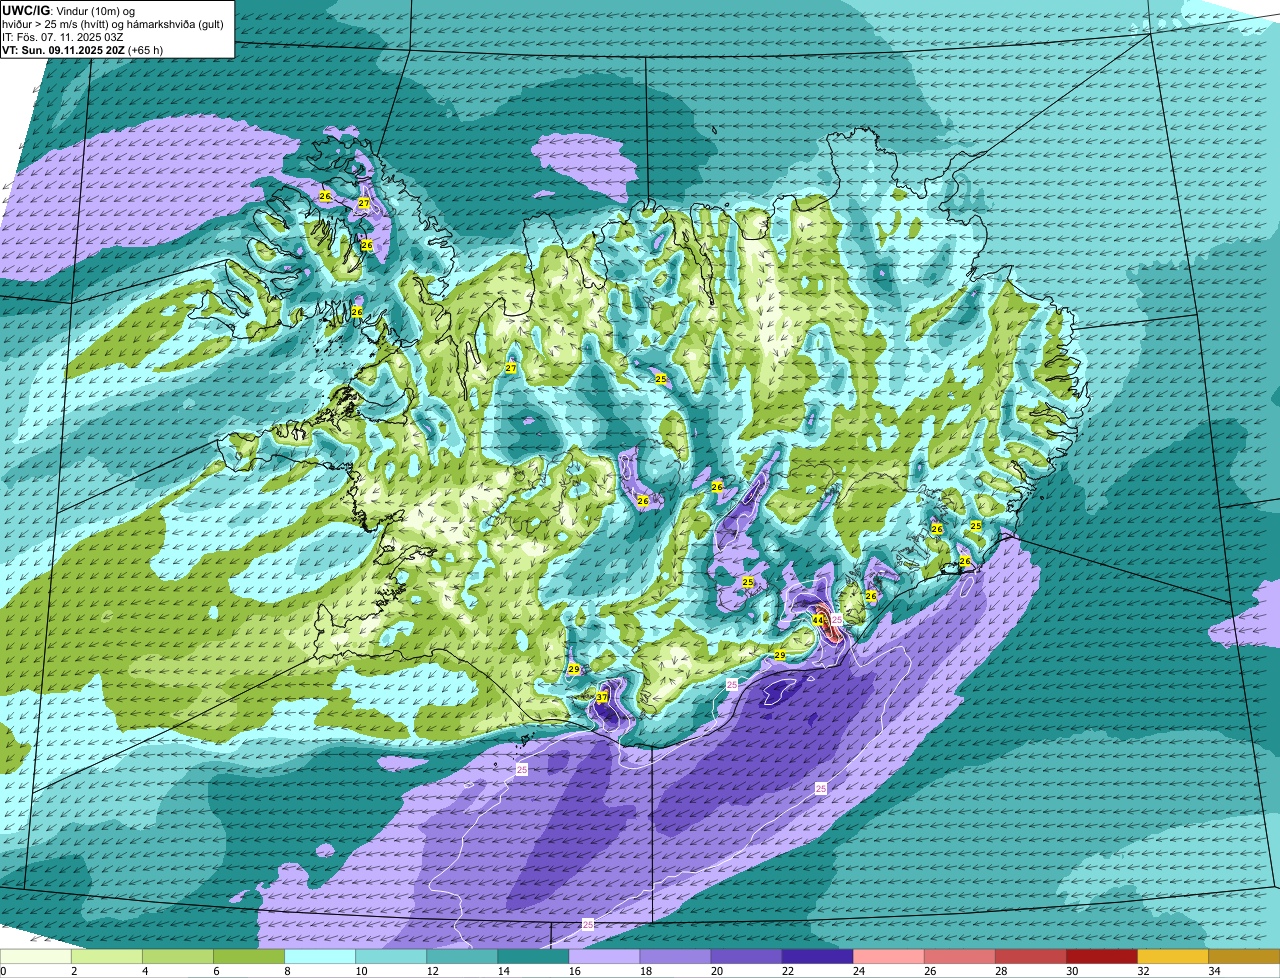Click the header line 'hviður > 25 m/s (hvítt) og hámarkshviða (gult)'
The image size is (1280, 978).
pyautogui.click(x=113, y=24)
